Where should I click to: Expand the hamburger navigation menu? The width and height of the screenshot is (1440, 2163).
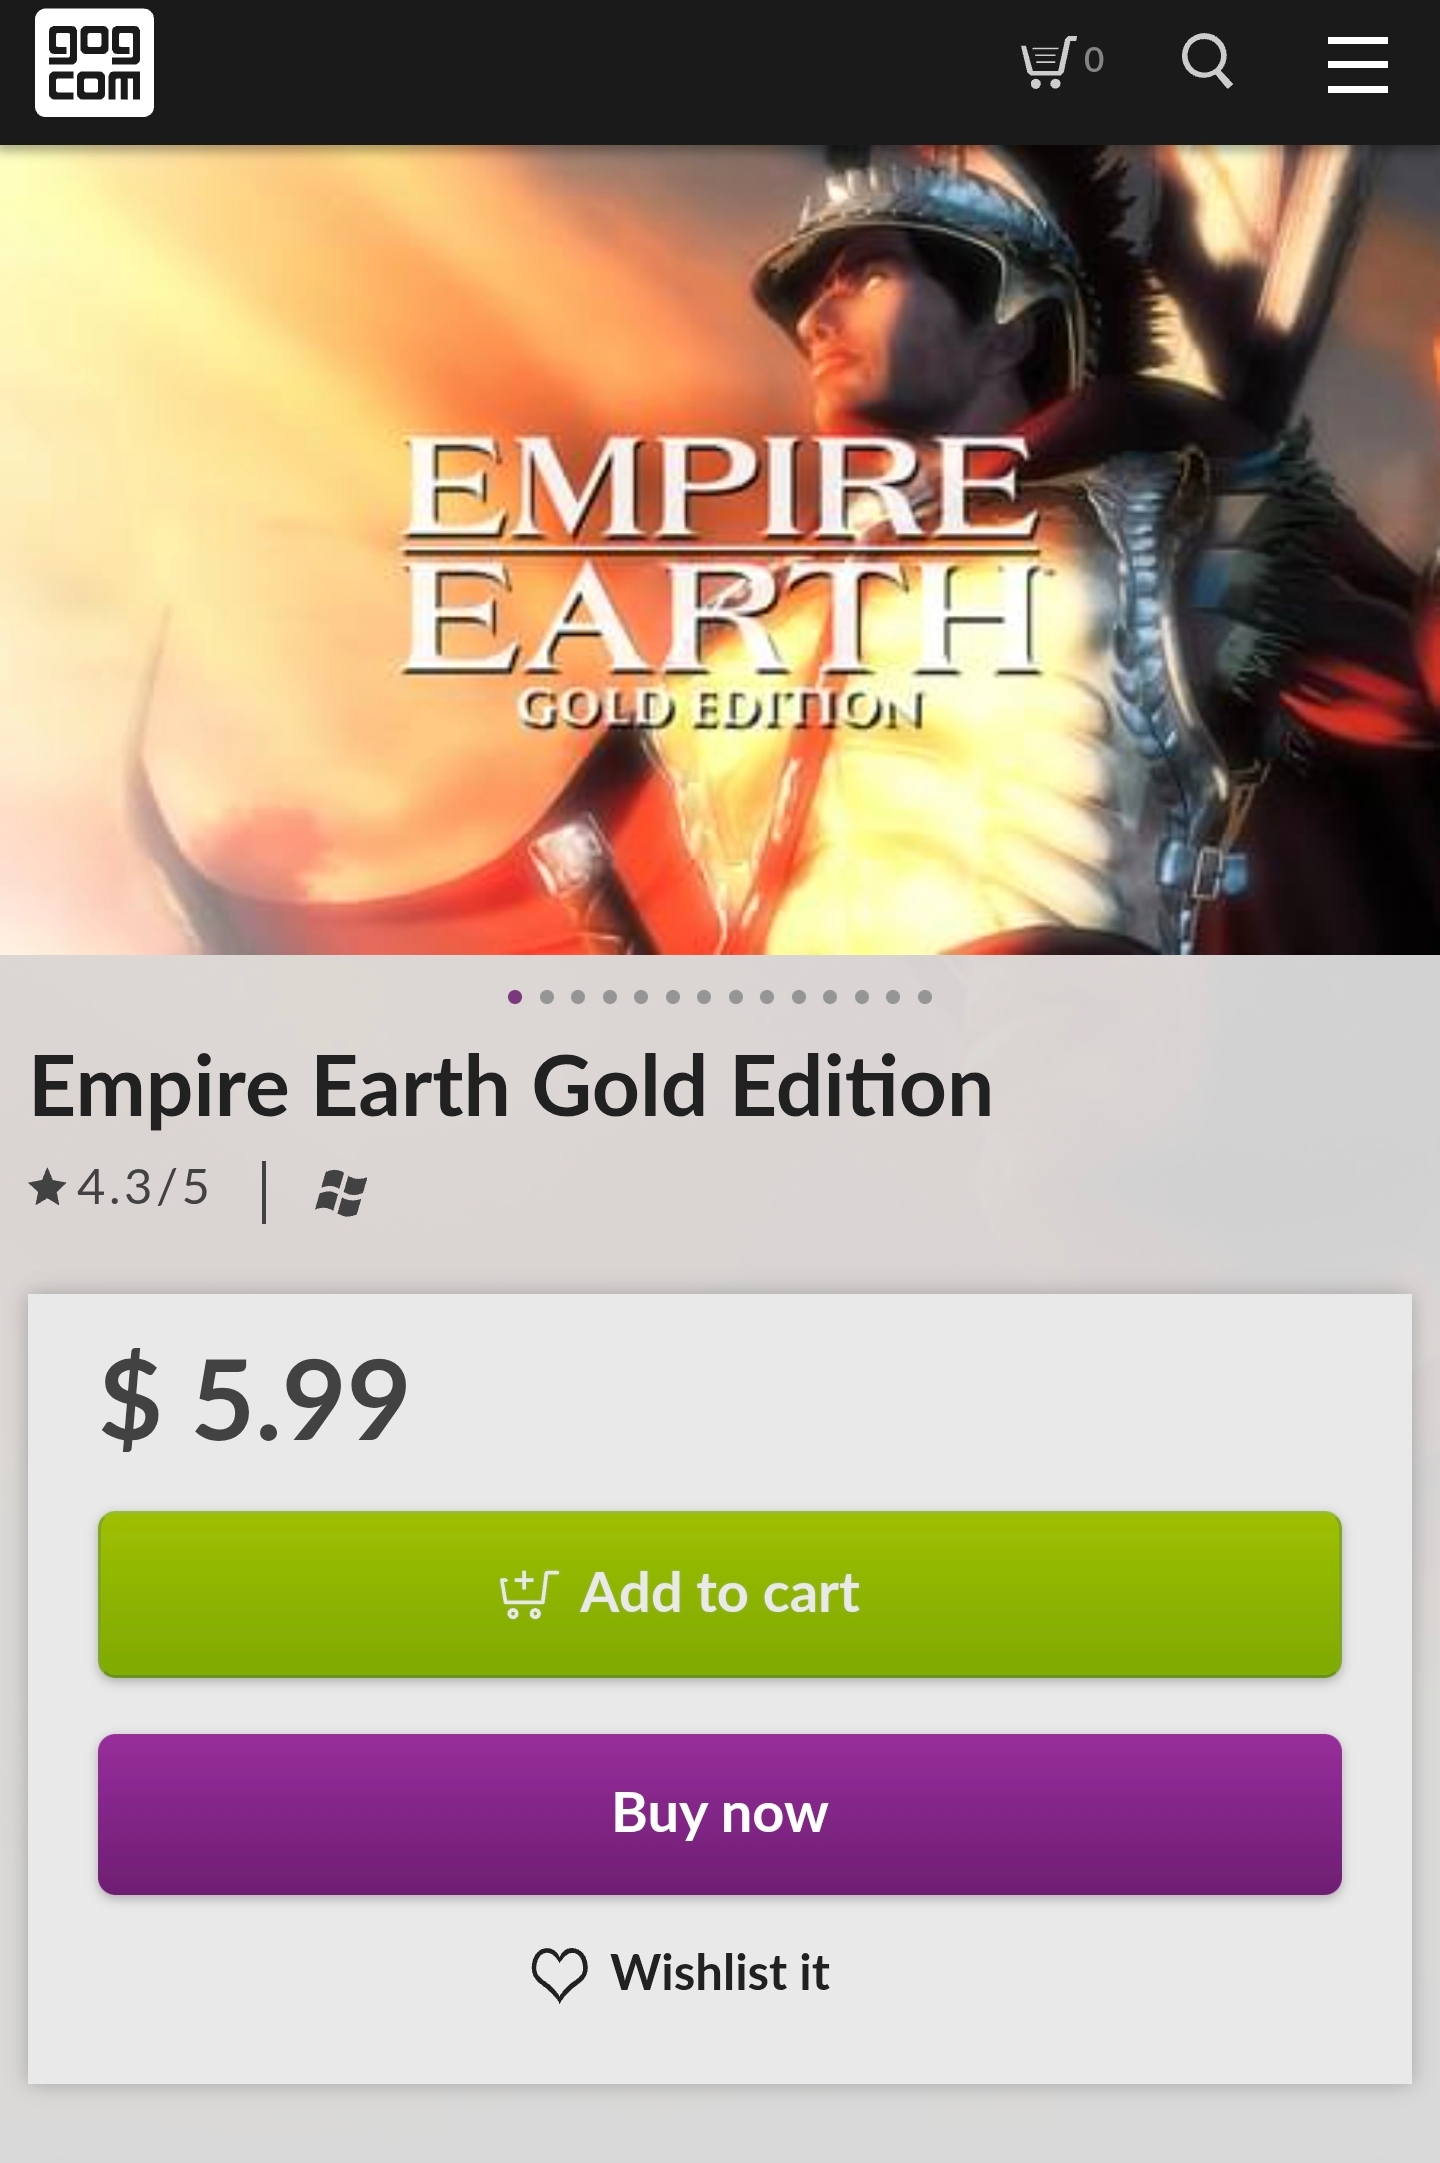(1357, 65)
